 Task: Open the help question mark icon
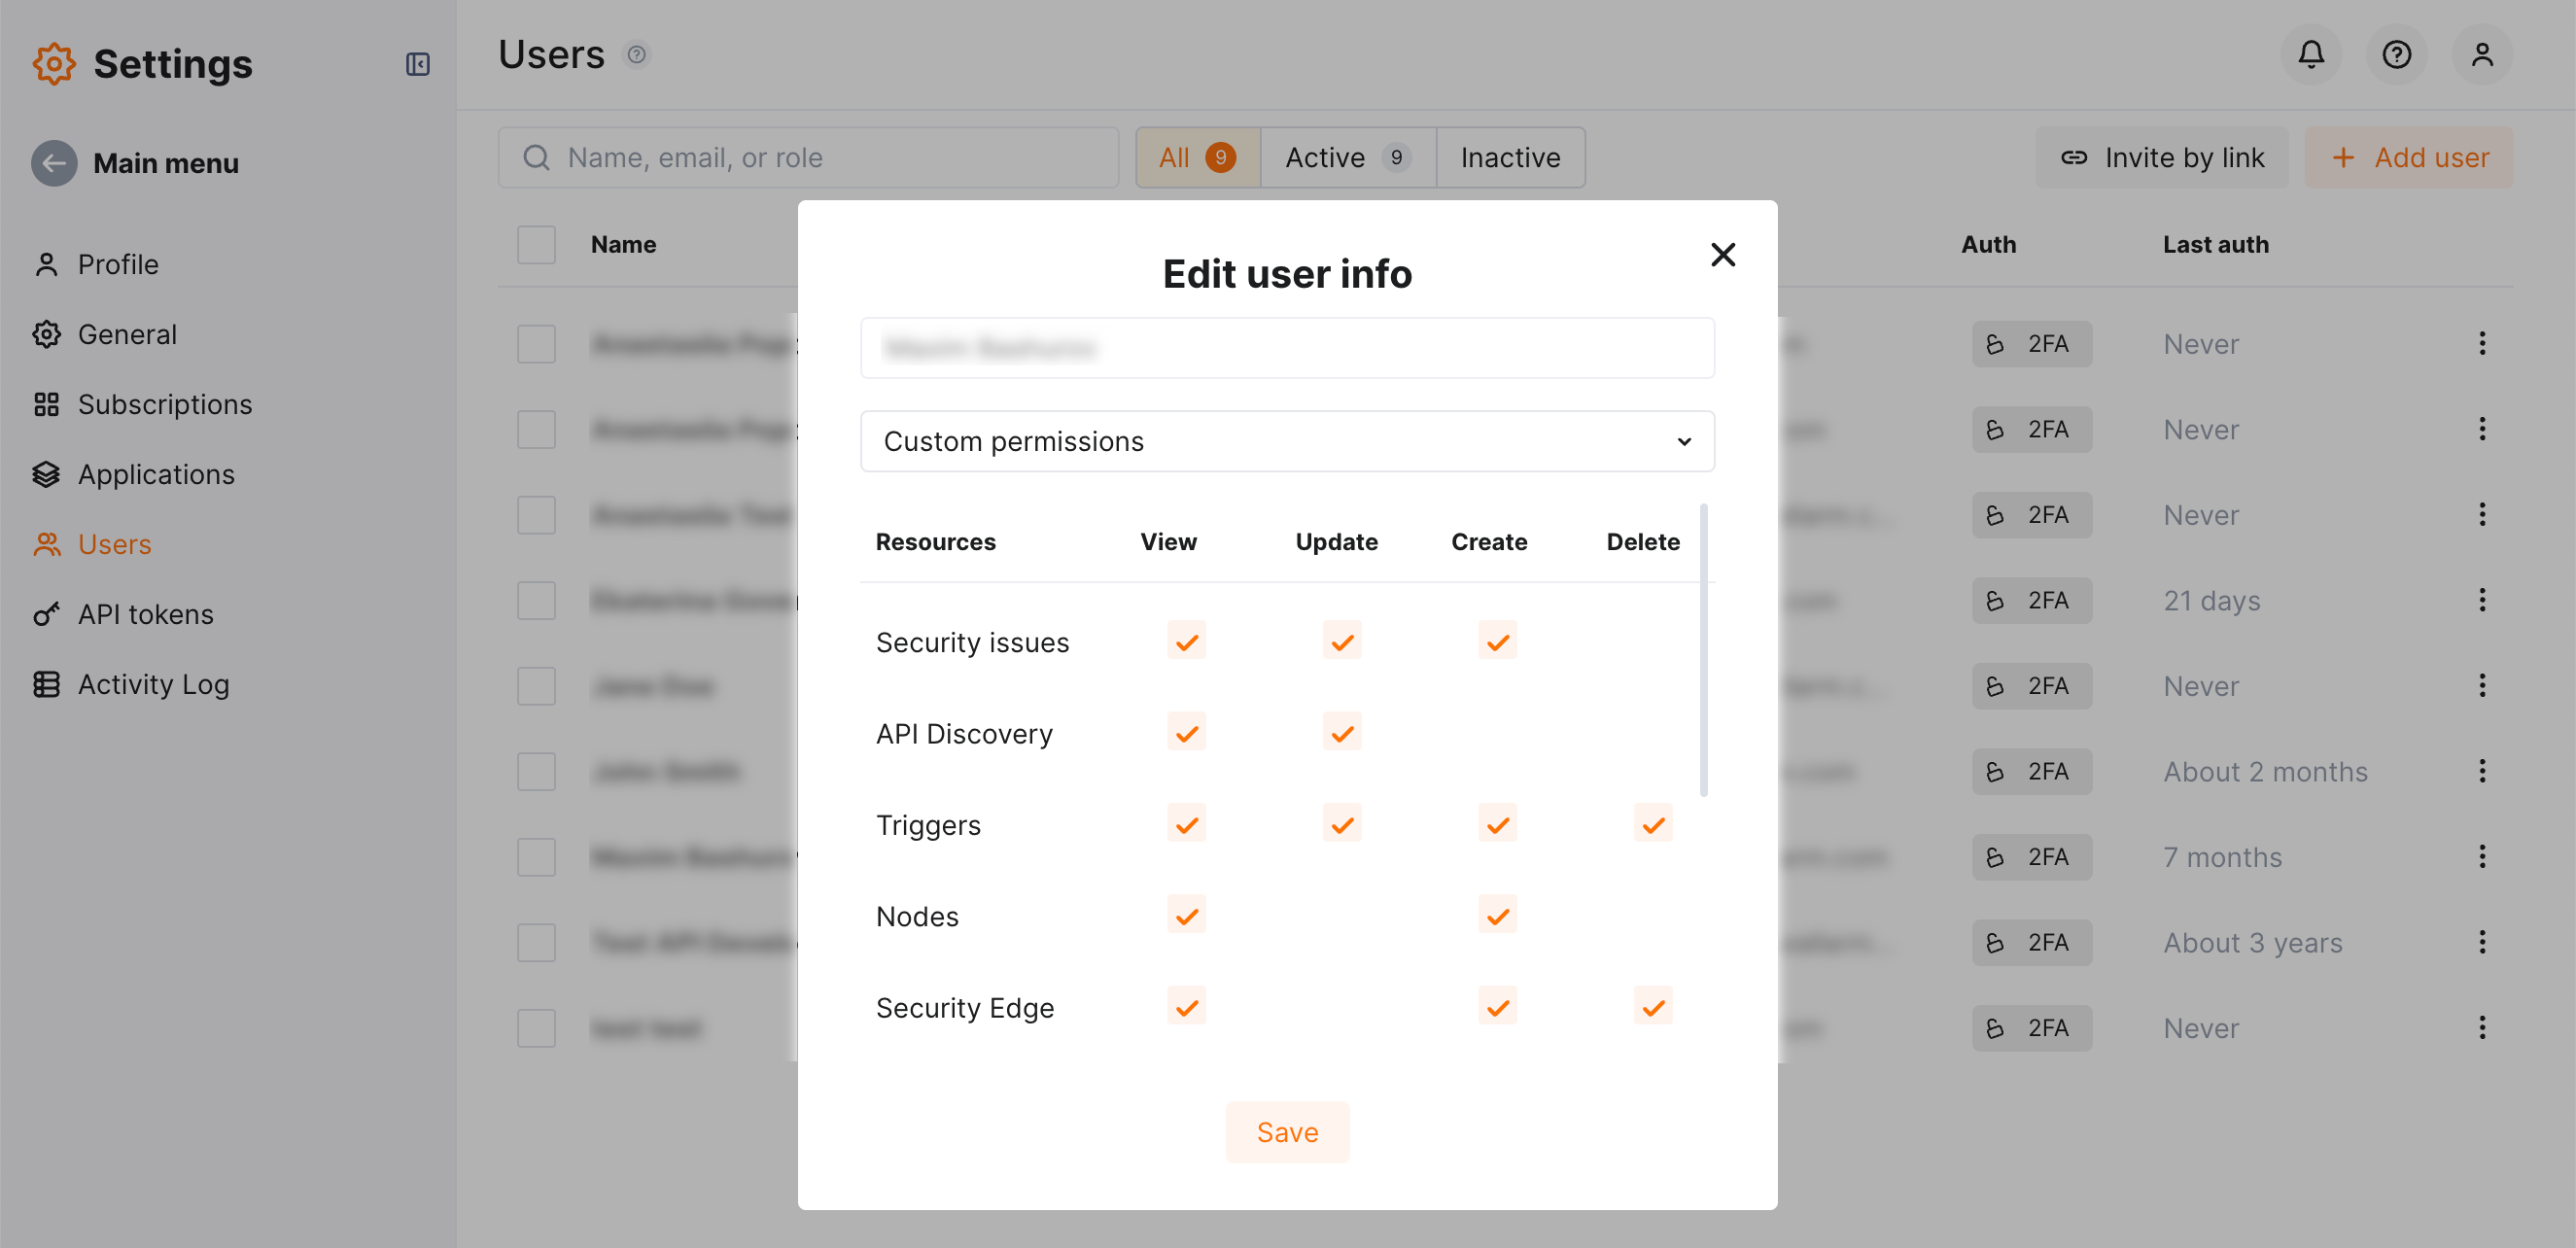[2397, 55]
